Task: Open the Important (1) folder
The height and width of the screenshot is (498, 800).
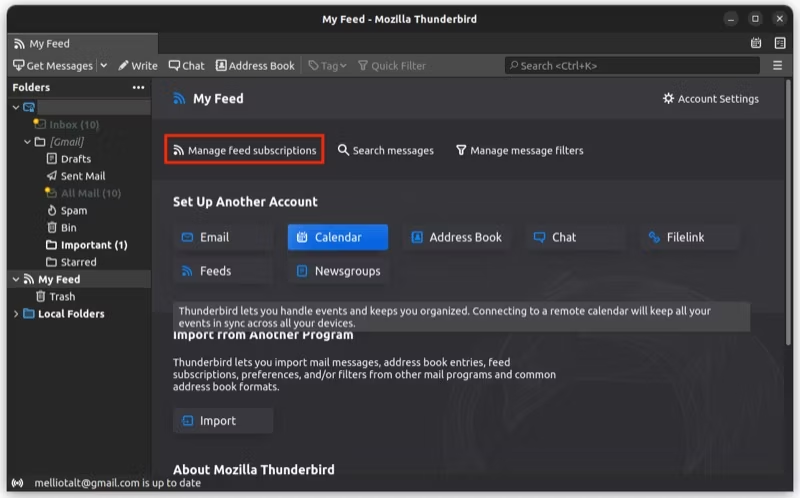Action: coord(87,245)
